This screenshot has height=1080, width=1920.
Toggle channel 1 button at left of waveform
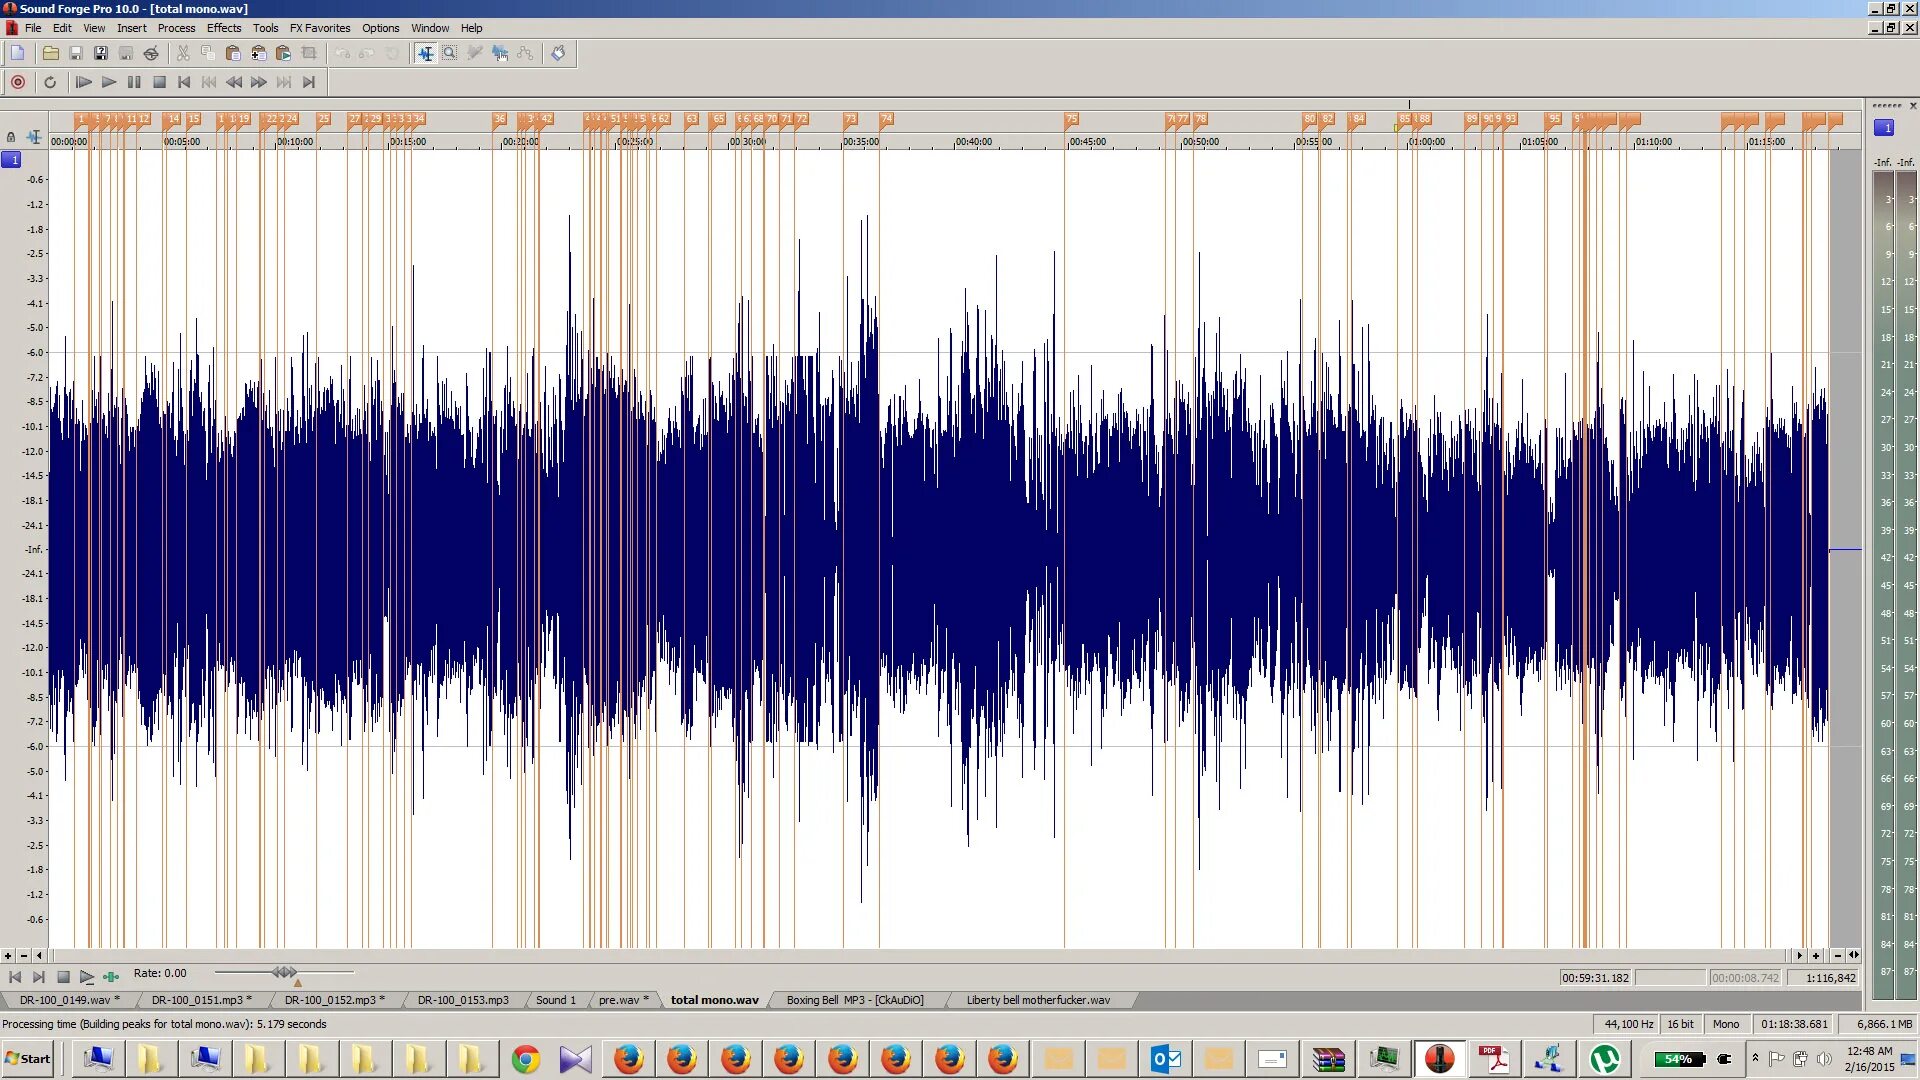tap(12, 159)
